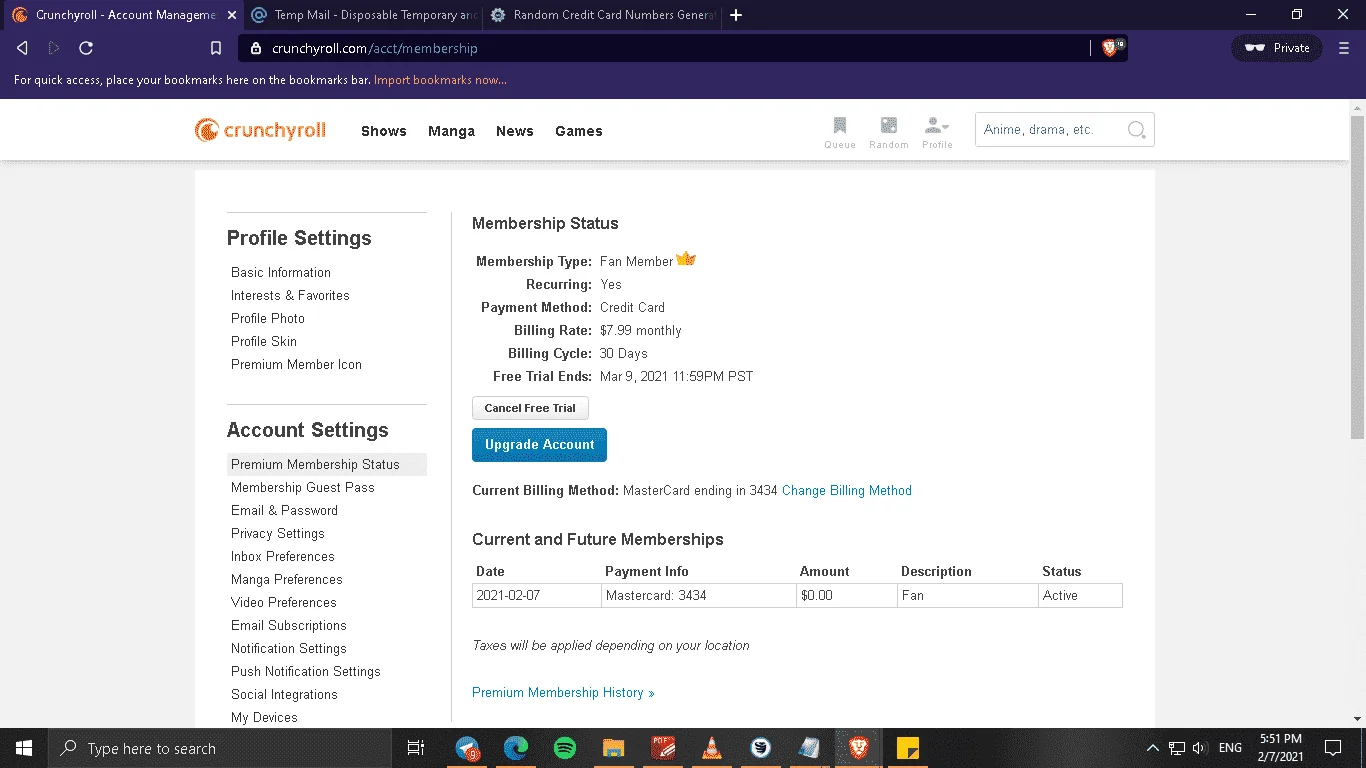
Task: Bookmark this page icon
Action: (x=216, y=48)
